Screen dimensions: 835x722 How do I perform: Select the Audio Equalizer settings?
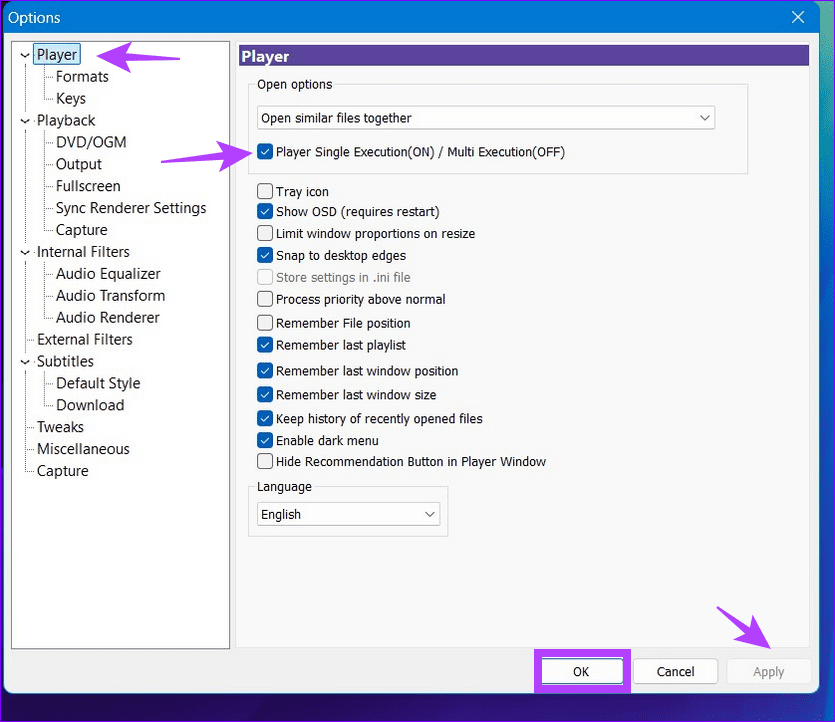click(x=106, y=273)
